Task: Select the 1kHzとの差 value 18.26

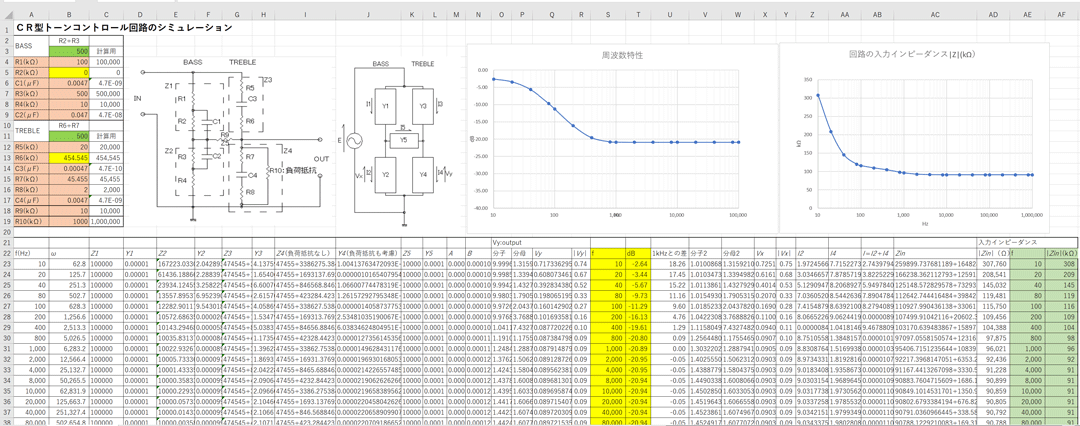Action: 669,262
